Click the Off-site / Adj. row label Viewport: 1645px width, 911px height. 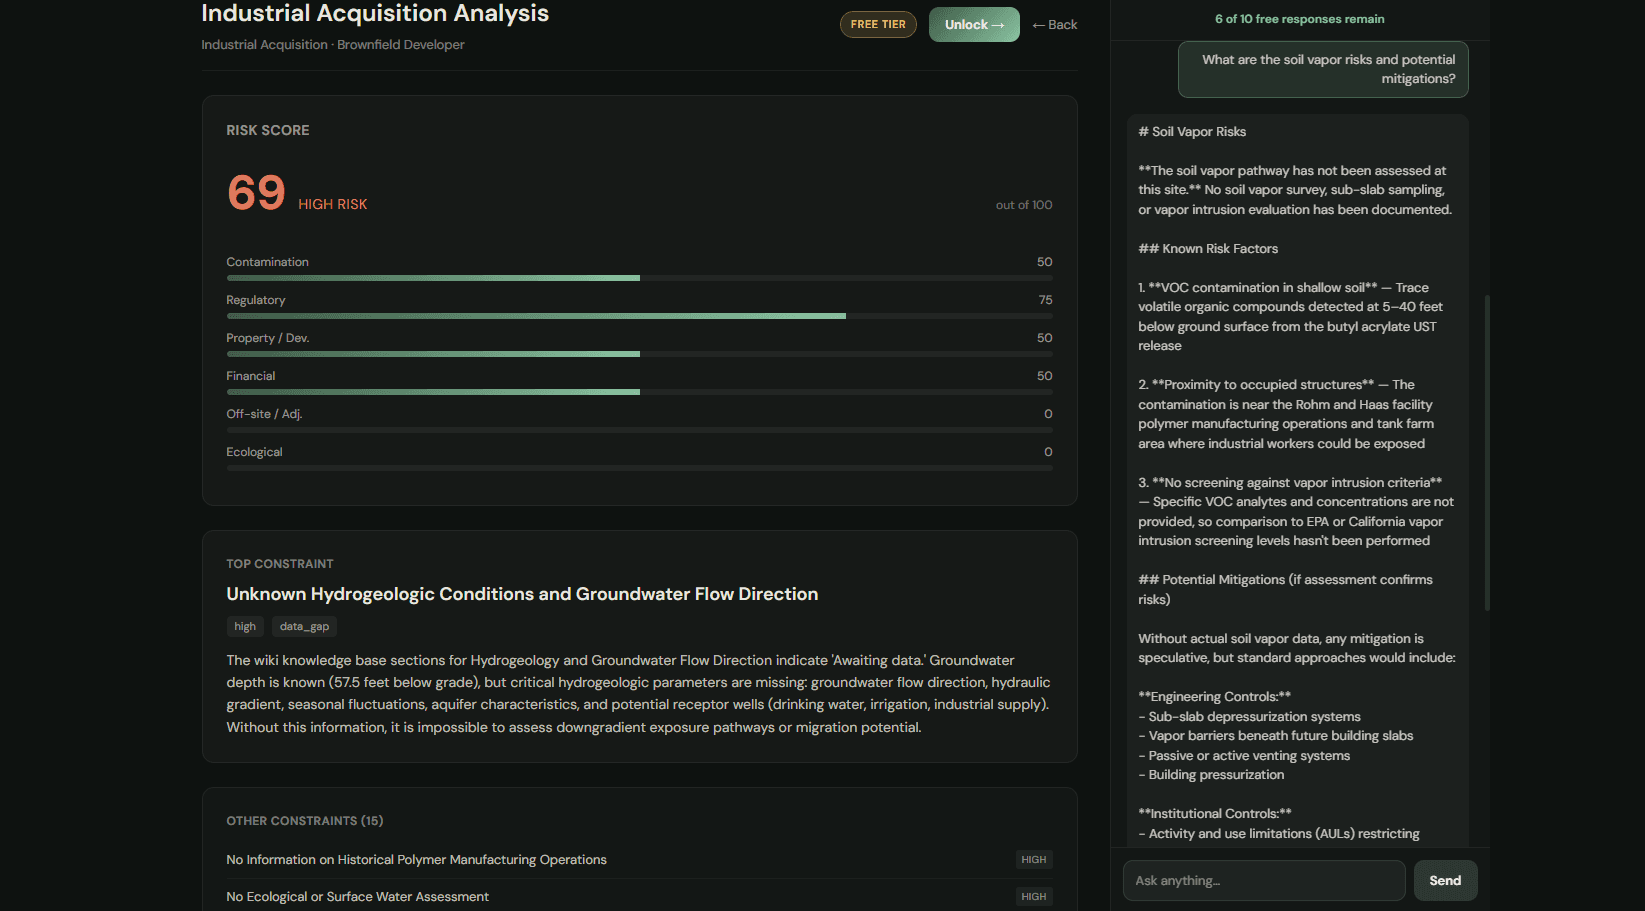264,414
